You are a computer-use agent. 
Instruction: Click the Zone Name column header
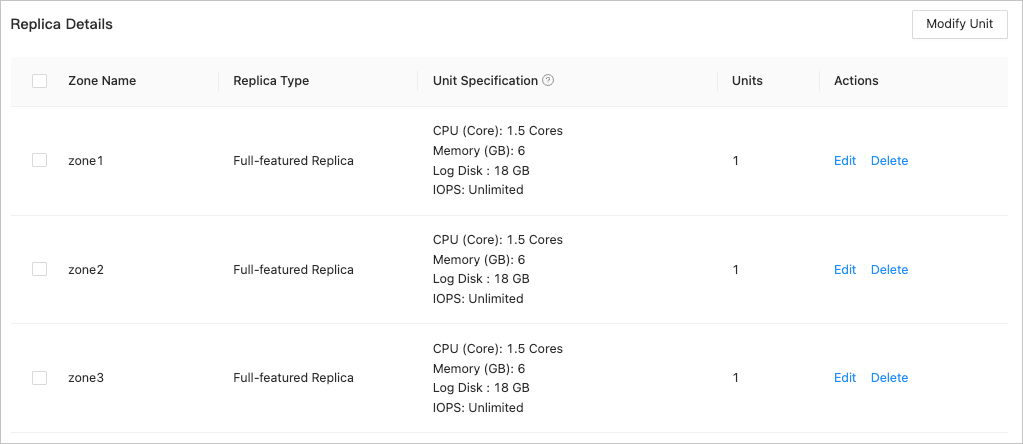(x=102, y=81)
